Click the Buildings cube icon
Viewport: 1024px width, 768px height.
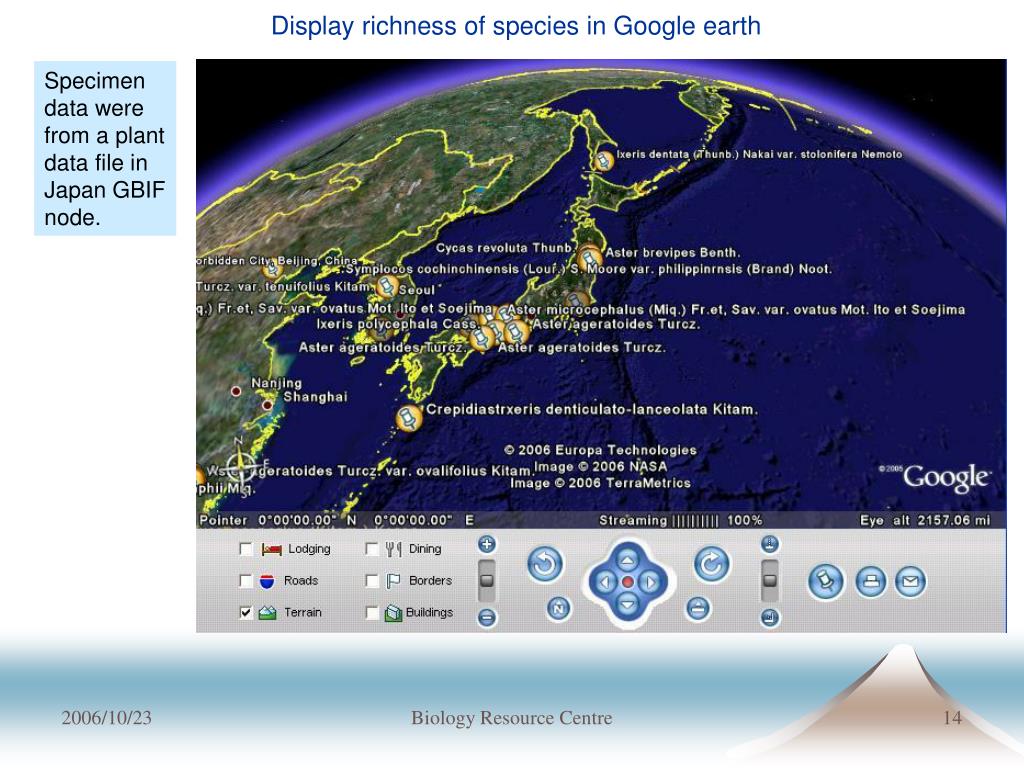(393, 613)
